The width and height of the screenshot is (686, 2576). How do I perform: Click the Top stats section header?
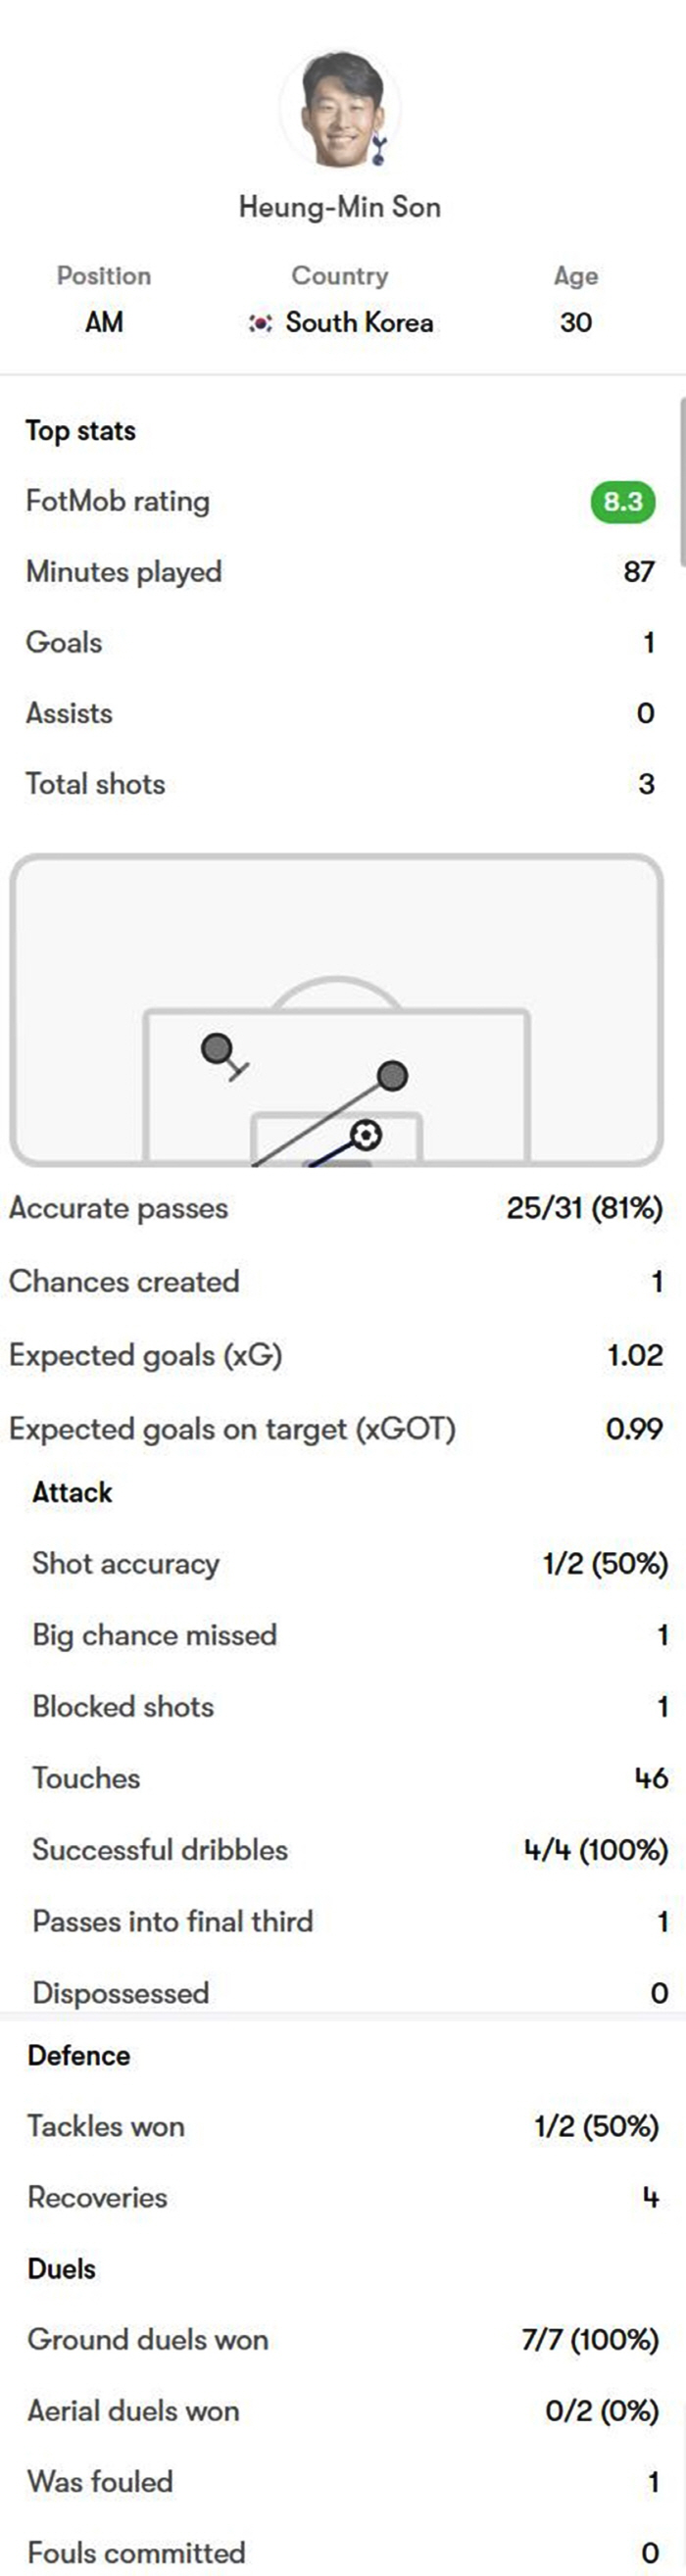(x=81, y=431)
